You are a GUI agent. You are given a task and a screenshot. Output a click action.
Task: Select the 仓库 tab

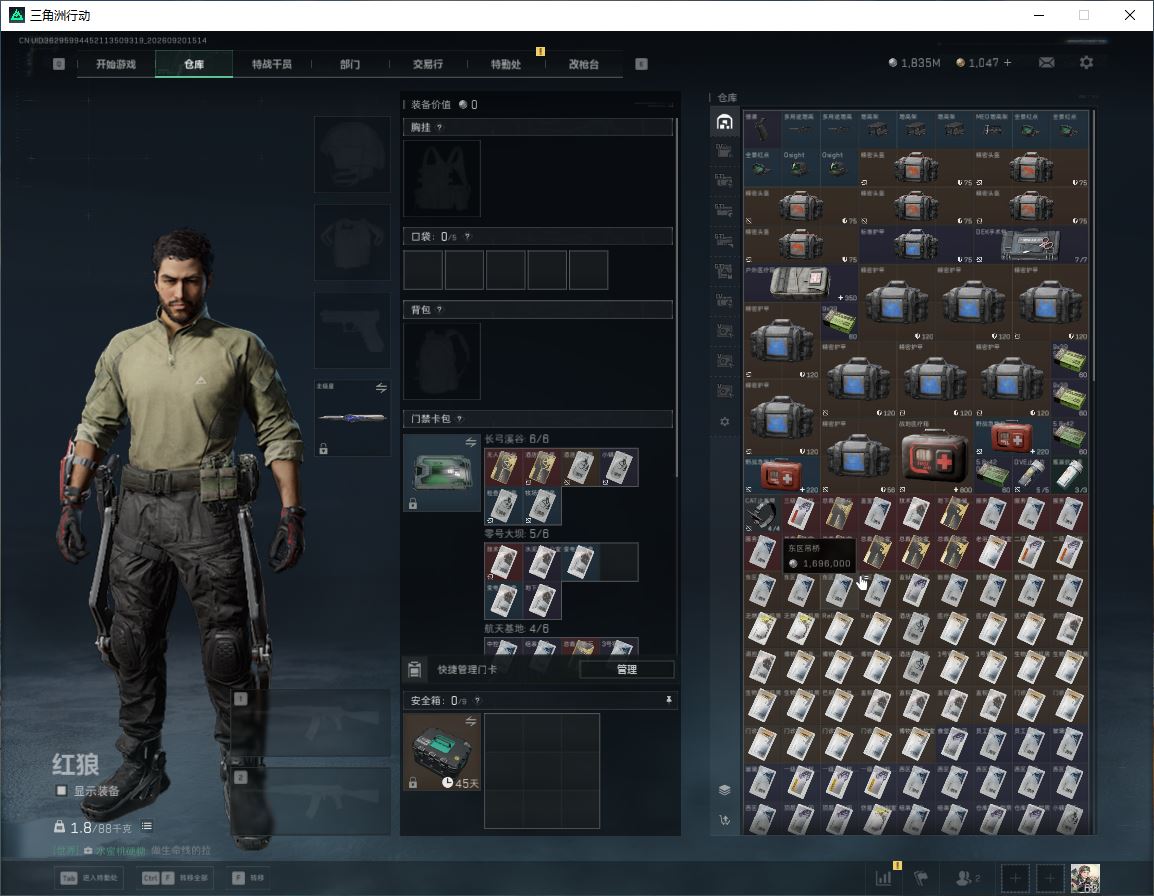[x=194, y=64]
